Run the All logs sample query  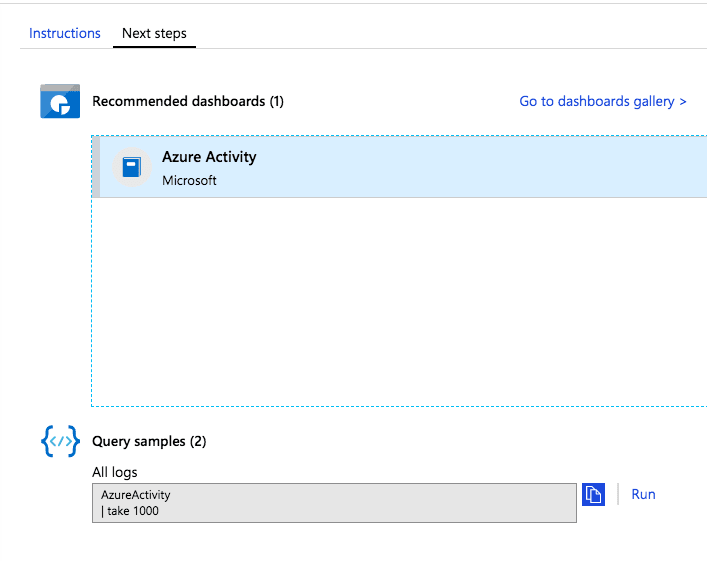click(x=643, y=494)
